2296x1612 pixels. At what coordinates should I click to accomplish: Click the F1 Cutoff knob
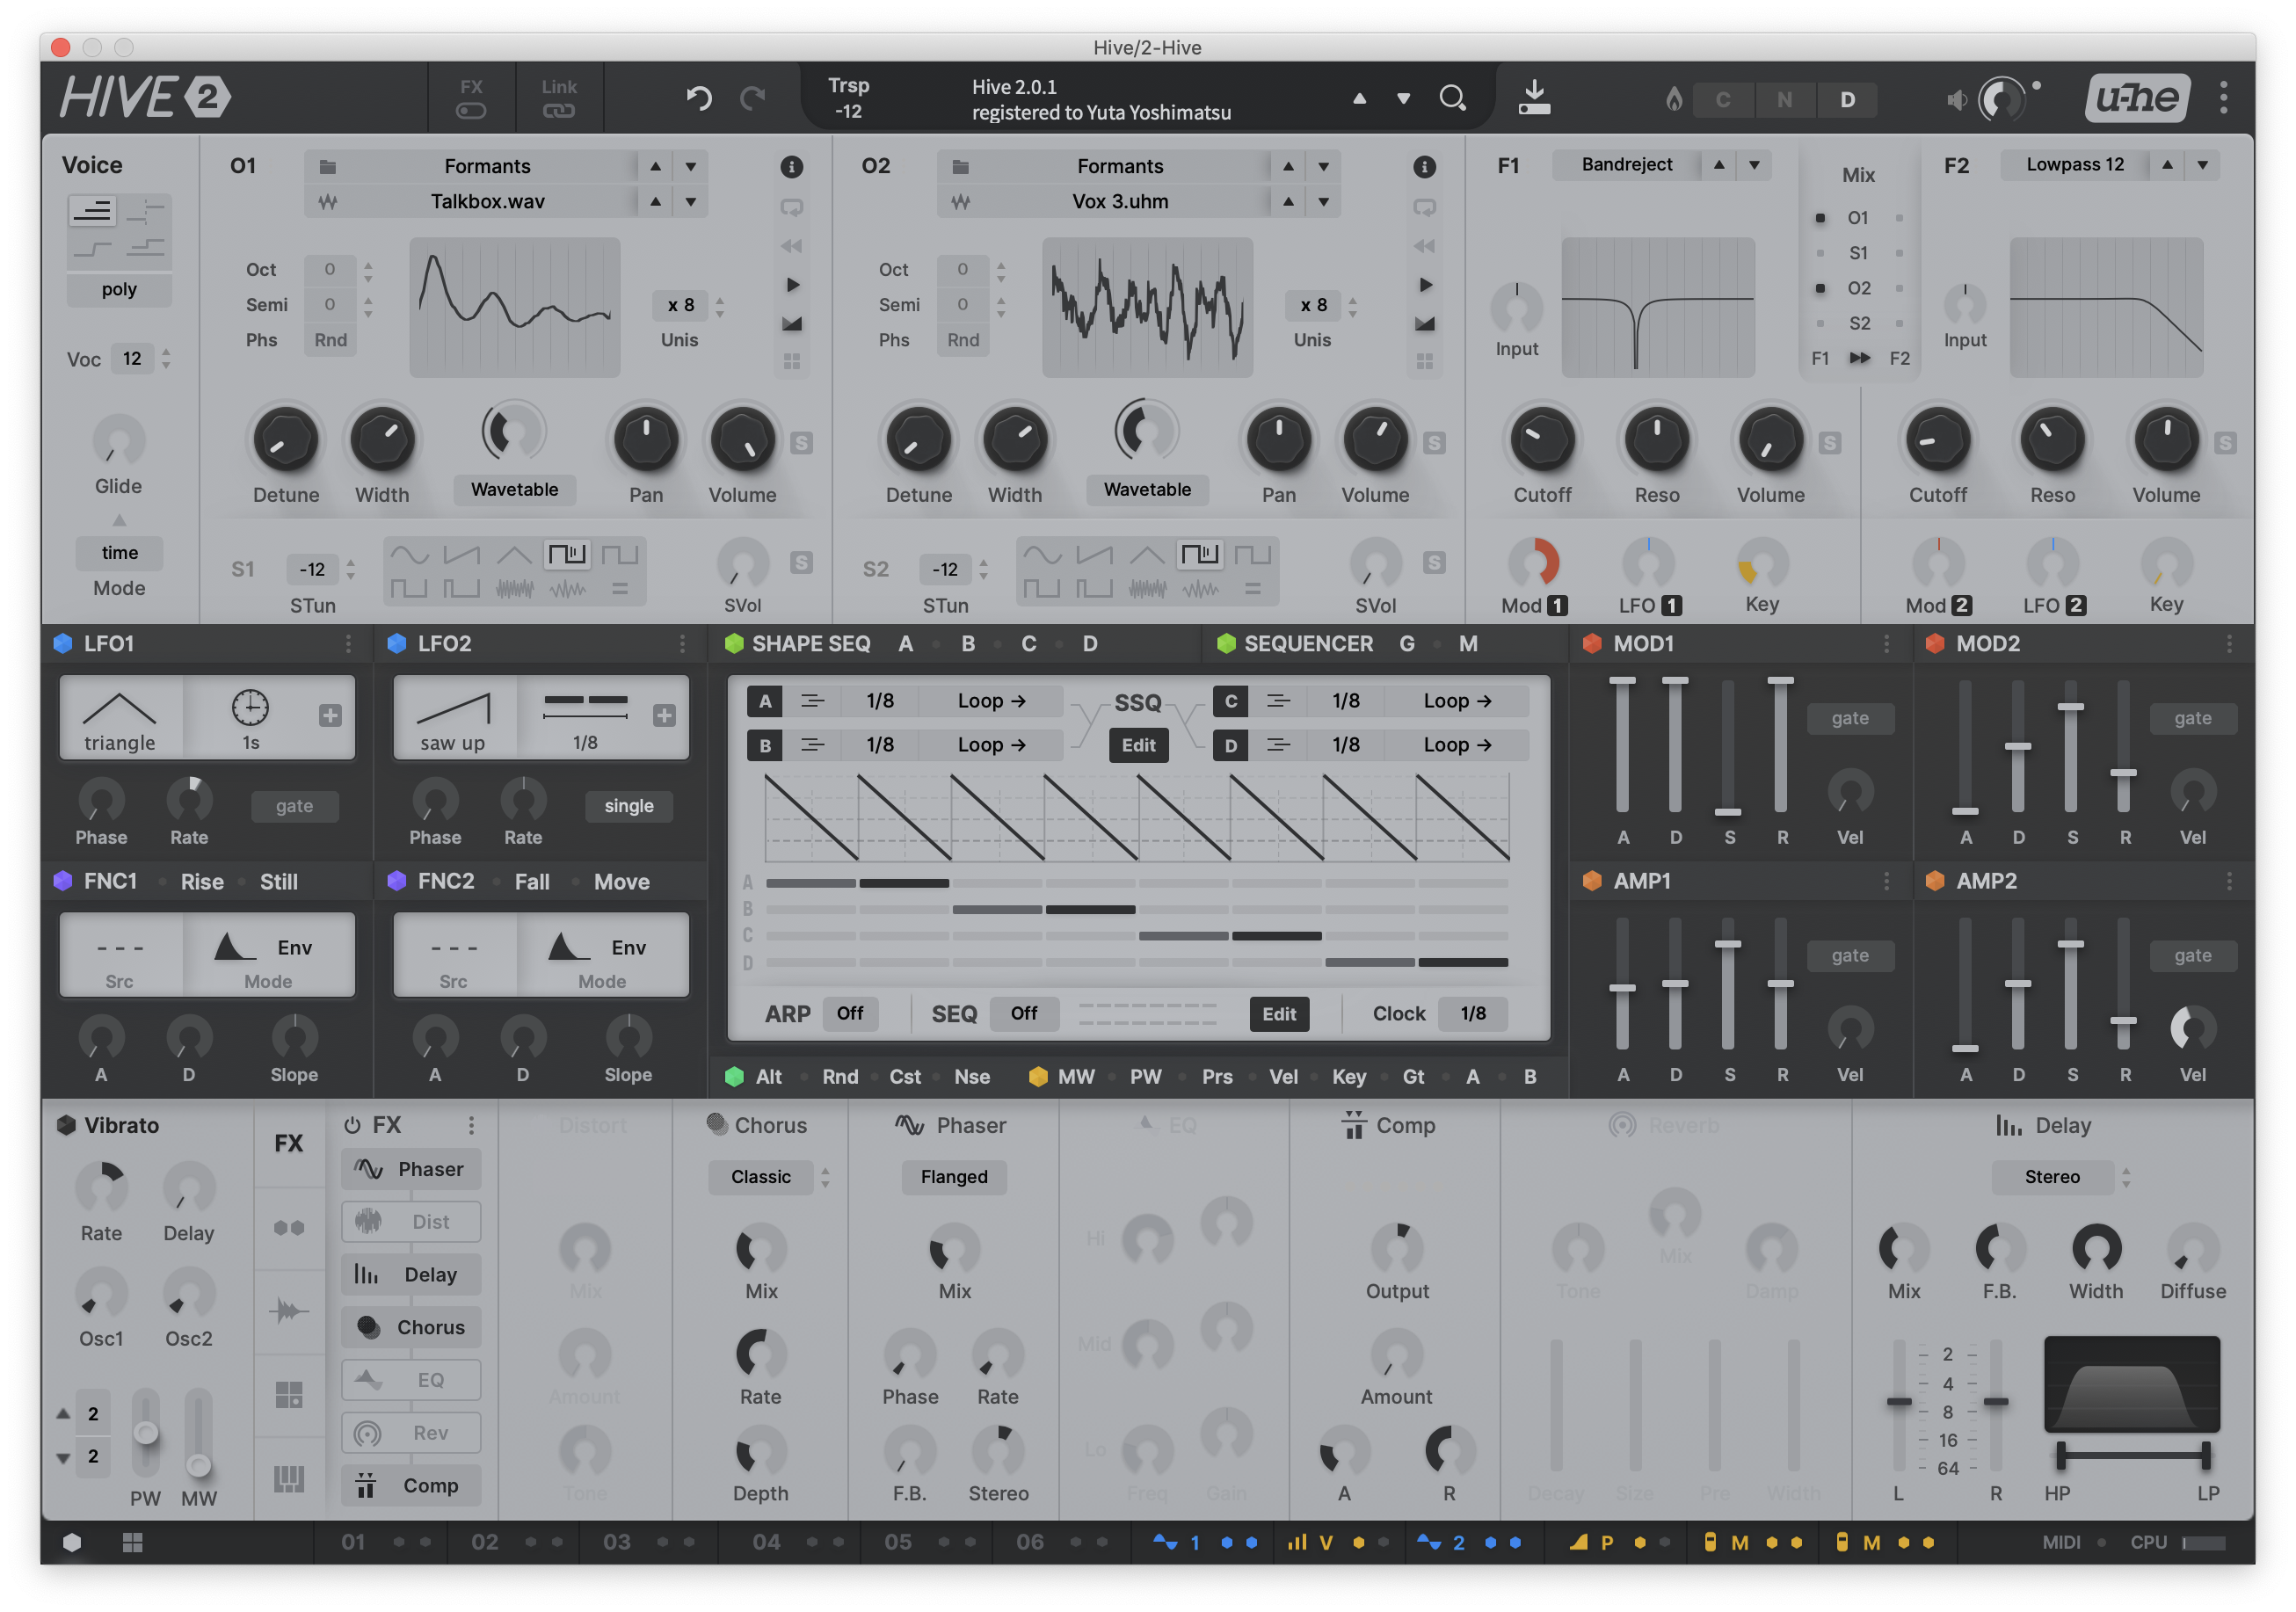tap(1542, 439)
